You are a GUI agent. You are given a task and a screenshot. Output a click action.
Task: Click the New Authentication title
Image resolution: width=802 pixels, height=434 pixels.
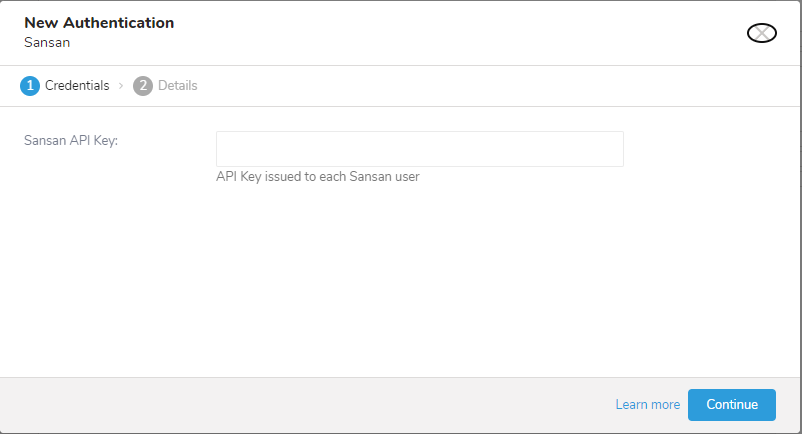click(x=99, y=22)
